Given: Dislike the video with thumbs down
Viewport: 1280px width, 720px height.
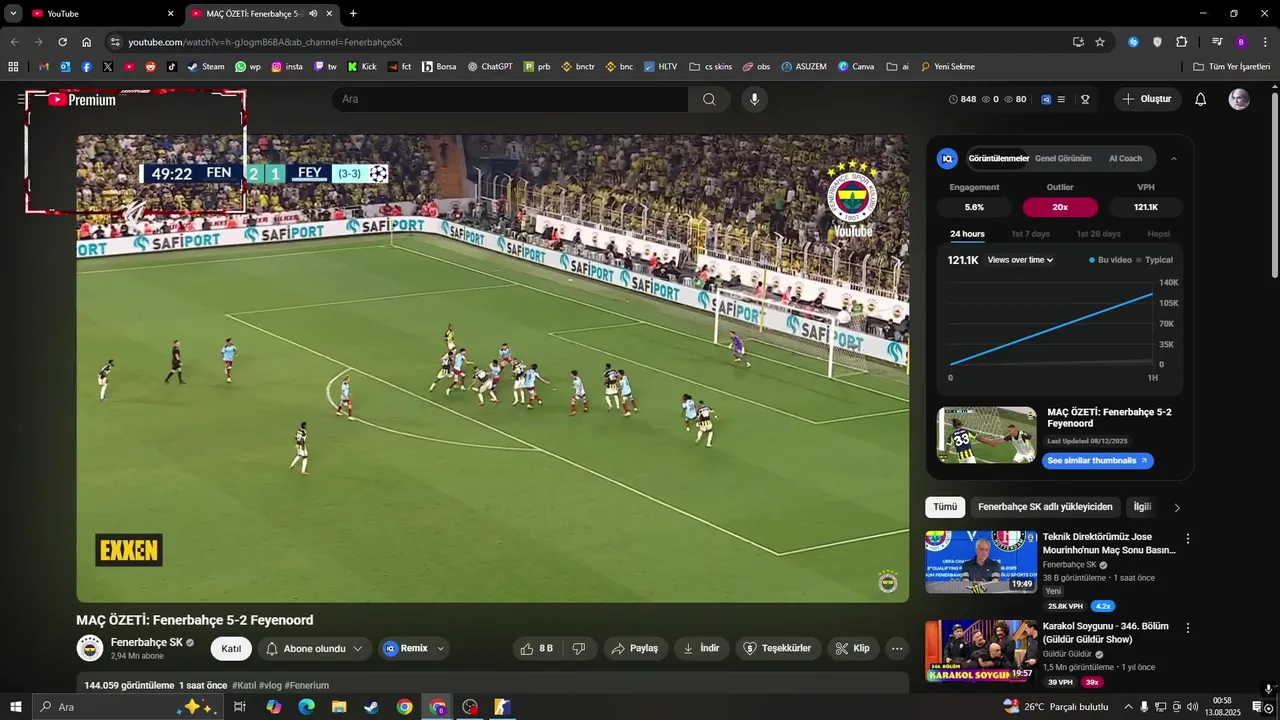Looking at the screenshot, I should (x=579, y=648).
